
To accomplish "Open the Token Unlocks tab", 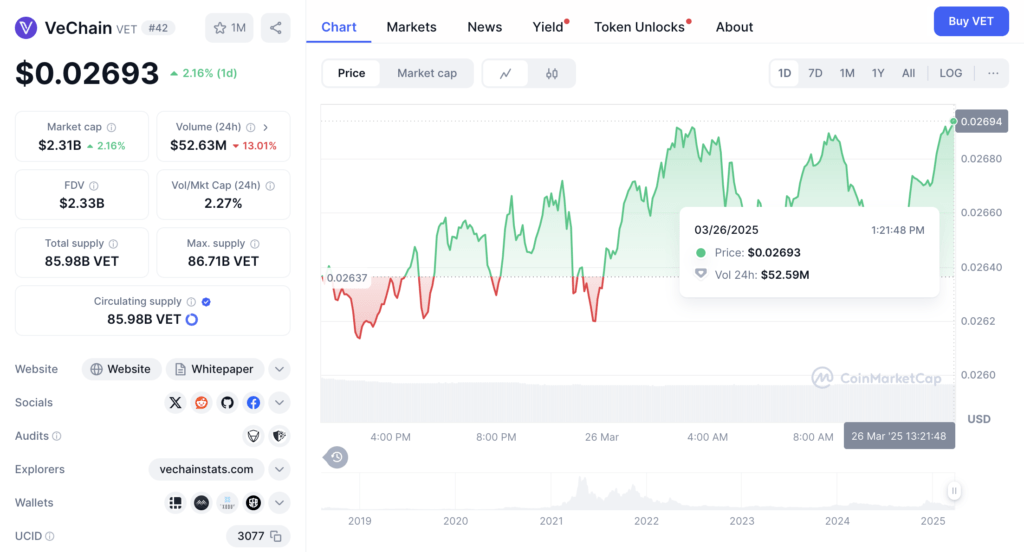I will coord(640,27).
